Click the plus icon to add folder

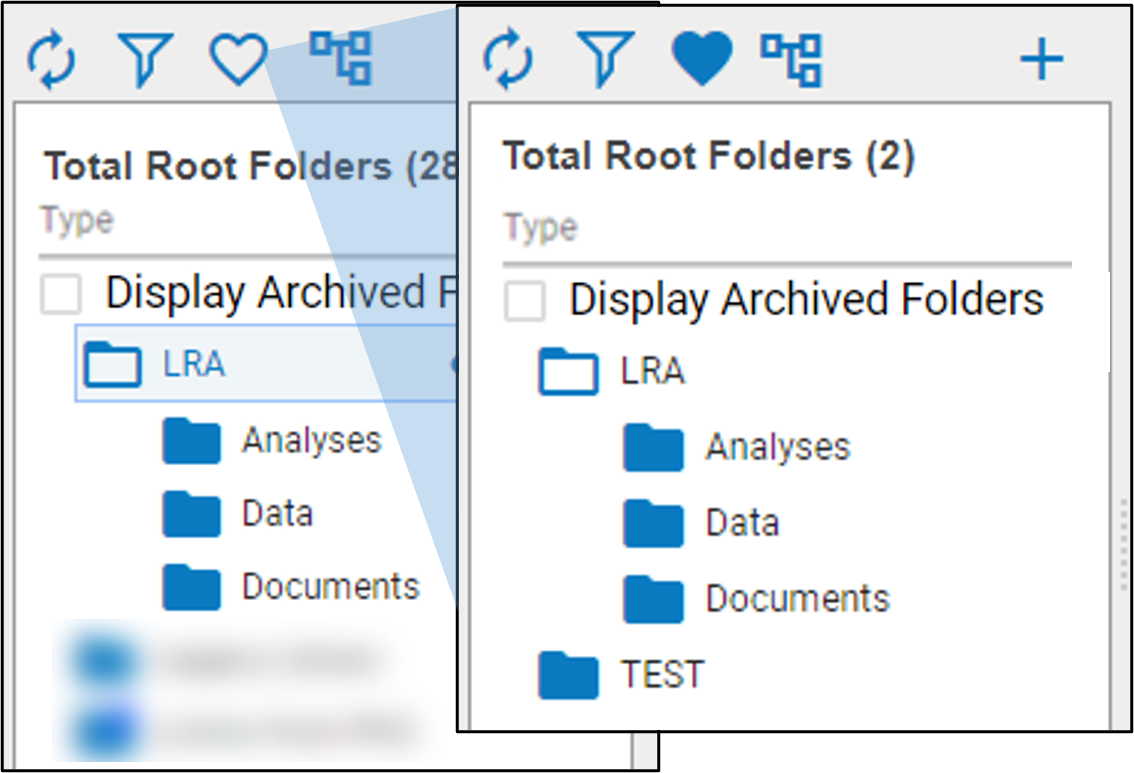[x=1041, y=60]
